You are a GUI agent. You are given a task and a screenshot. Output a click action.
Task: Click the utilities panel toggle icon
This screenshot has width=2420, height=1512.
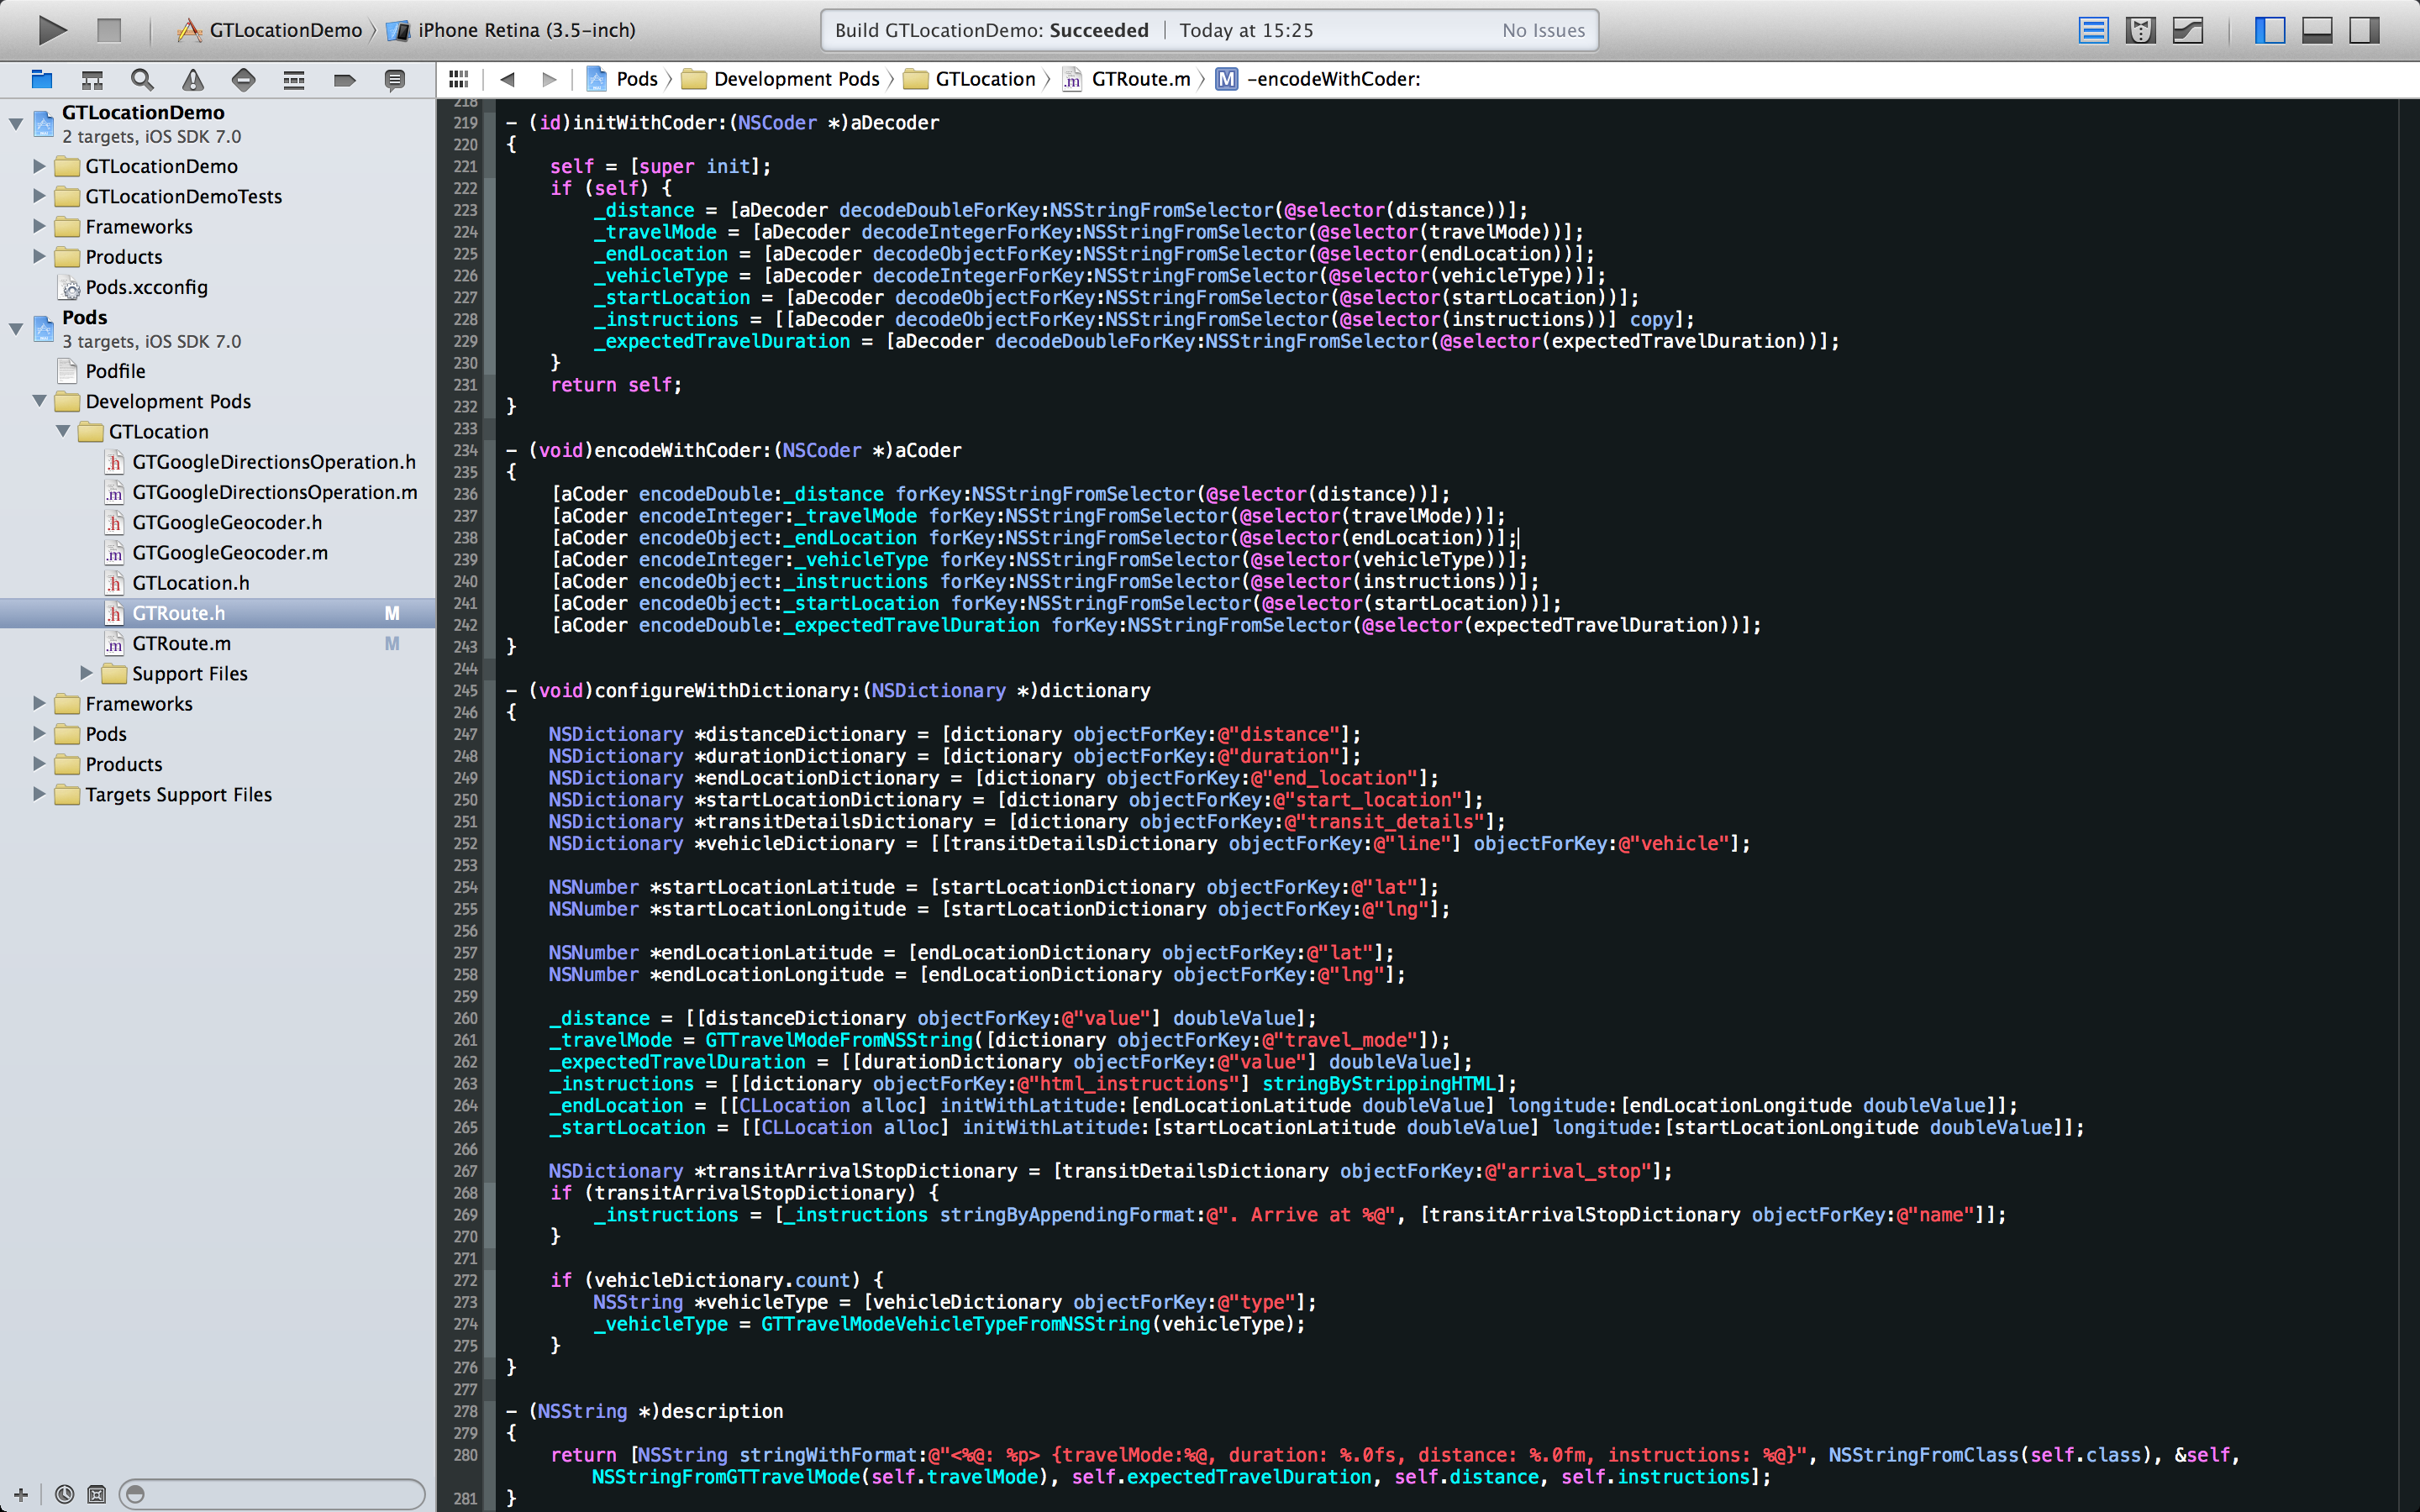[2363, 31]
